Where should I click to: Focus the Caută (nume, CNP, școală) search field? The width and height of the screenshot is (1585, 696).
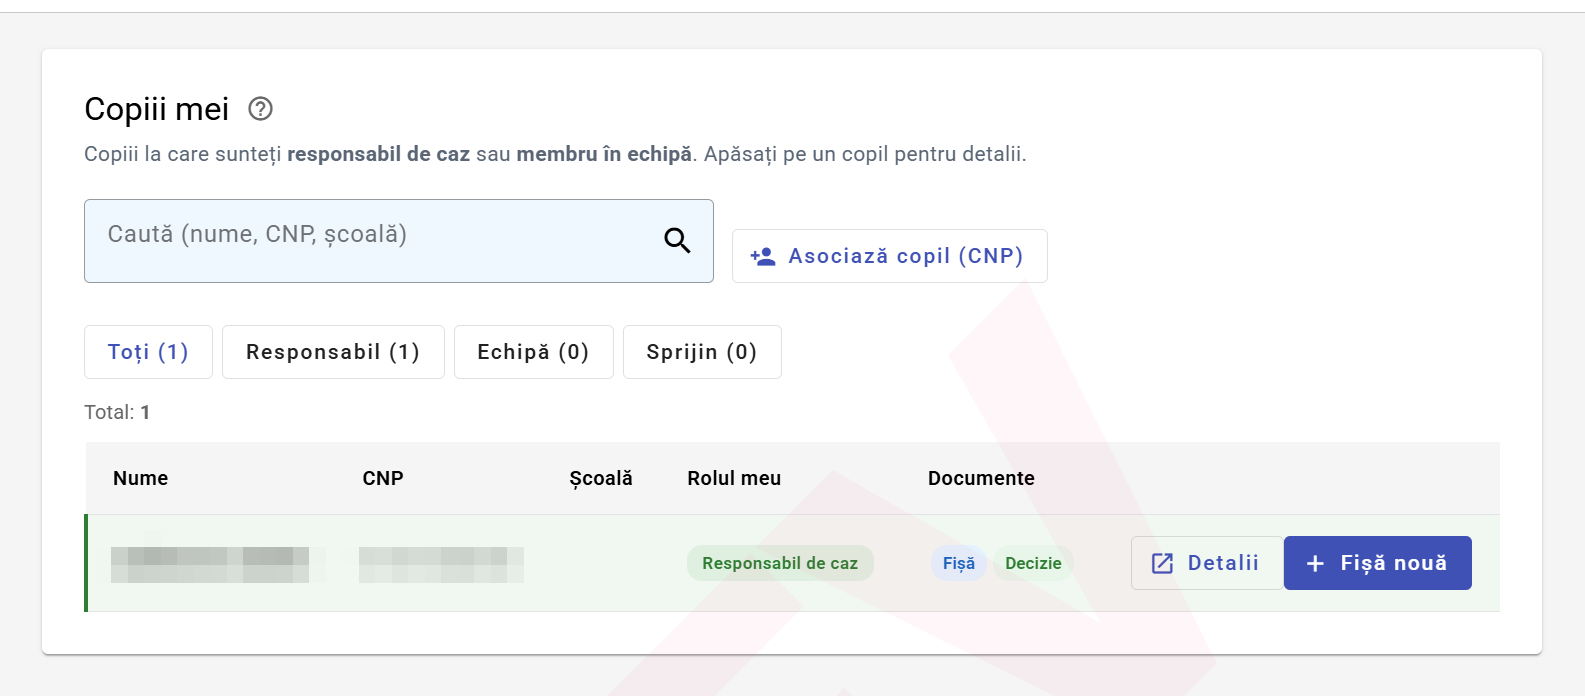pyautogui.click(x=399, y=241)
